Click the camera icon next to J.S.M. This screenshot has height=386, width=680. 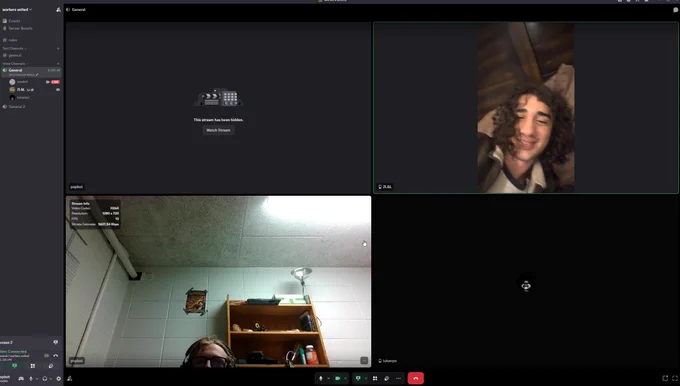(58, 90)
